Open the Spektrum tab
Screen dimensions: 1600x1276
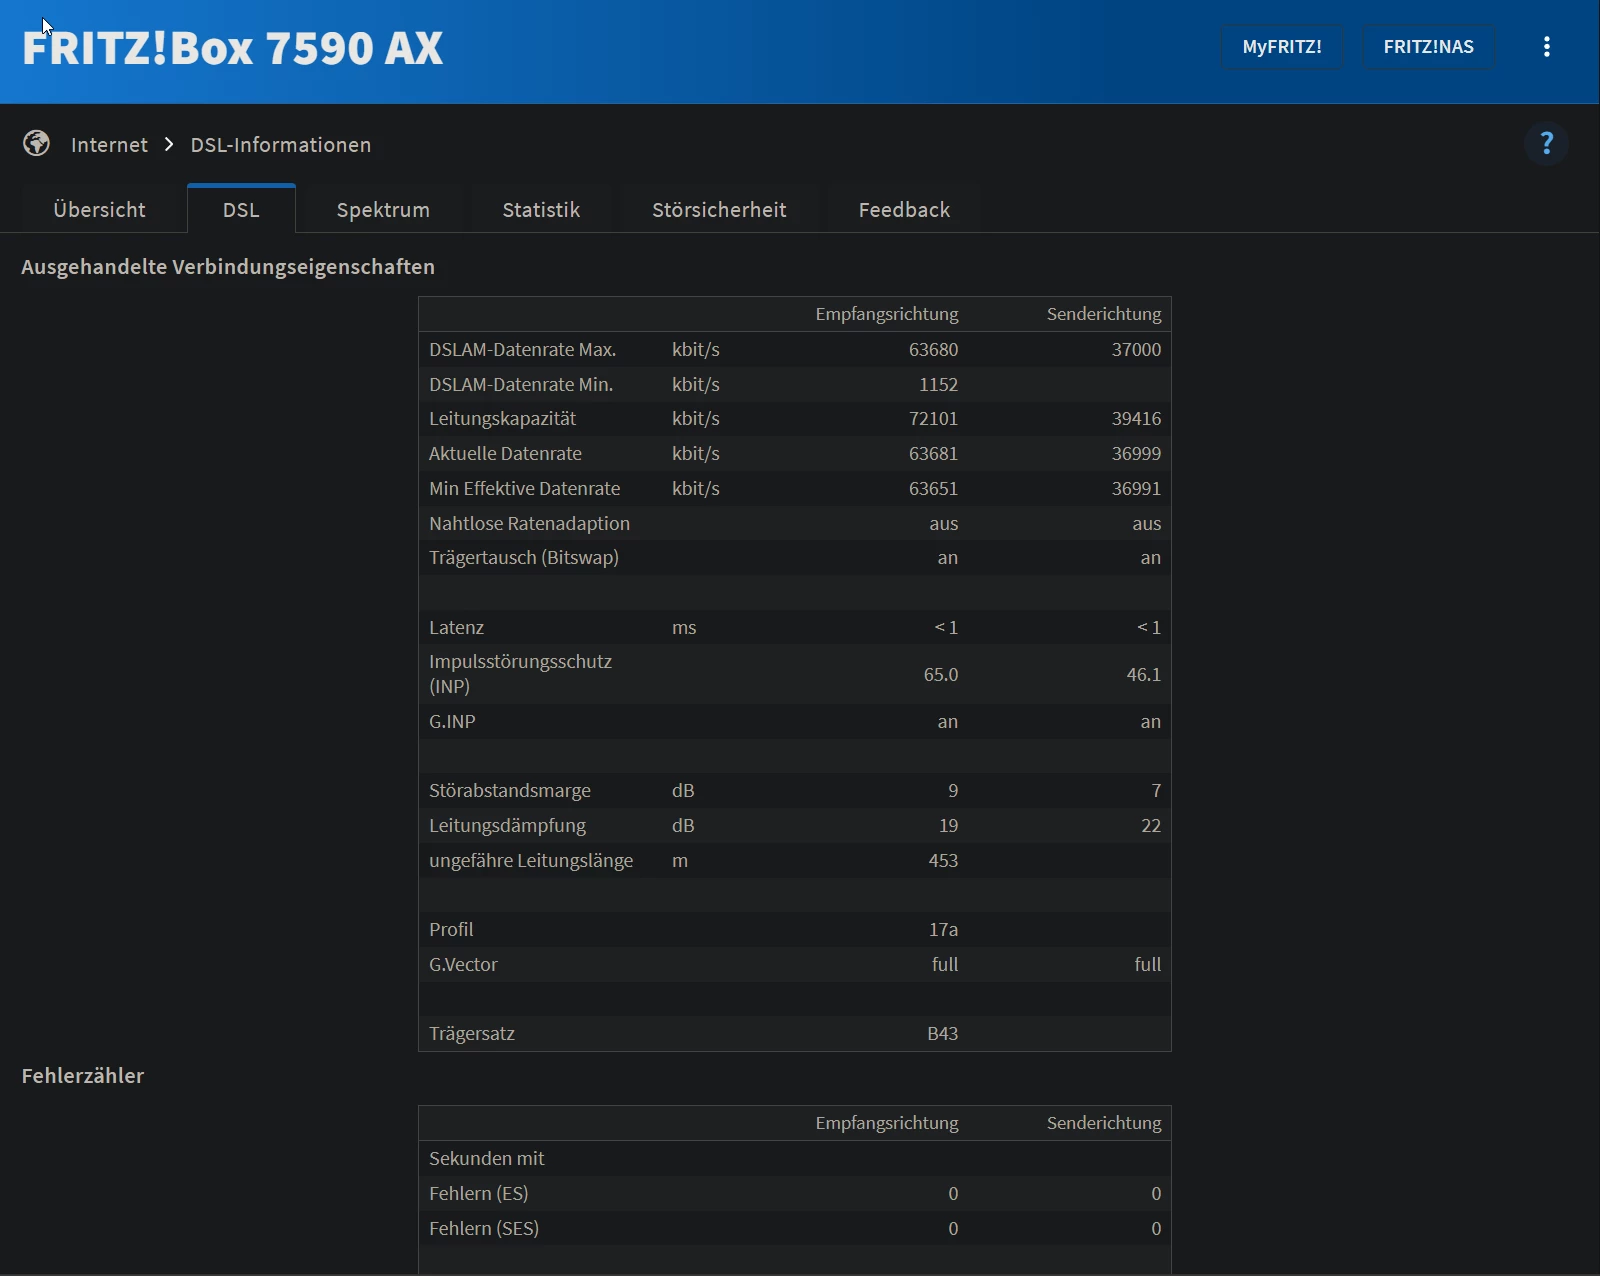tap(383, 209)
